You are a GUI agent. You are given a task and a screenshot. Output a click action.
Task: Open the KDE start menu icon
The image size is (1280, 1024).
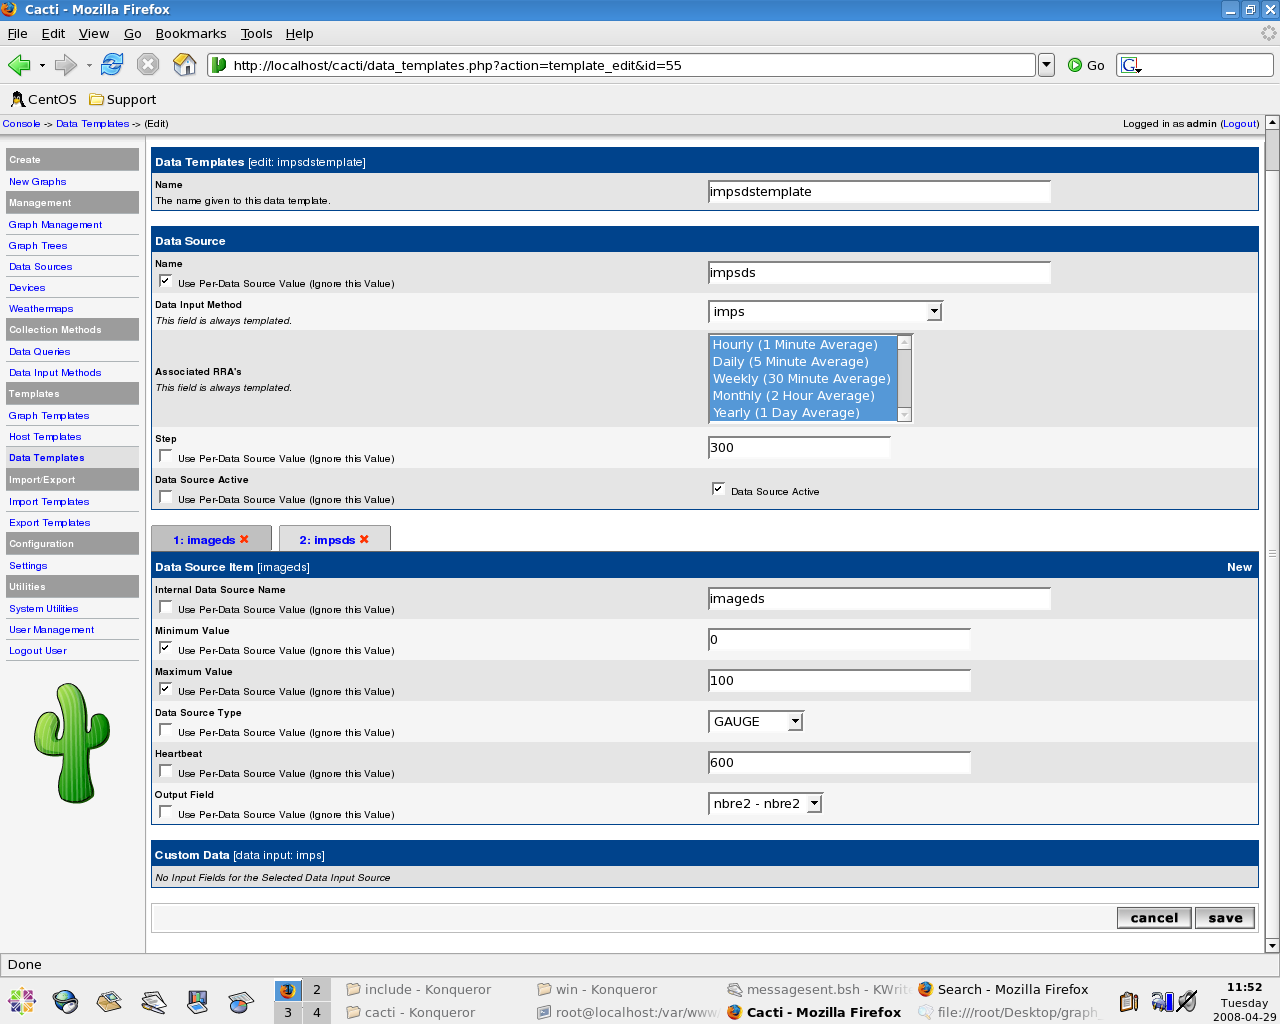tap(21, 1001)
